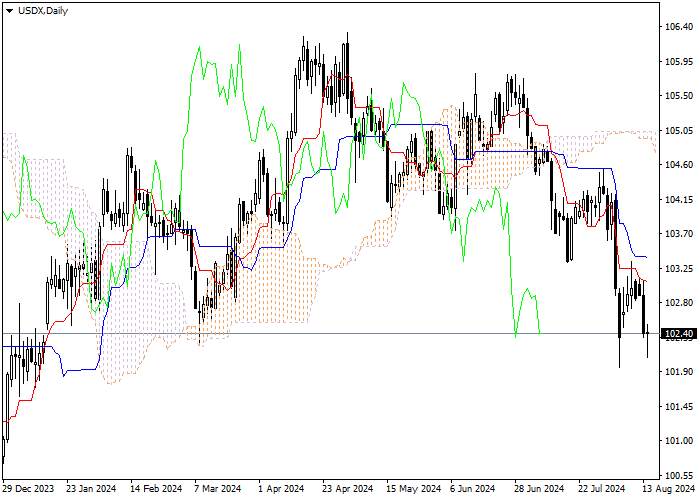Select the USDX,Daily chart title

43,11
